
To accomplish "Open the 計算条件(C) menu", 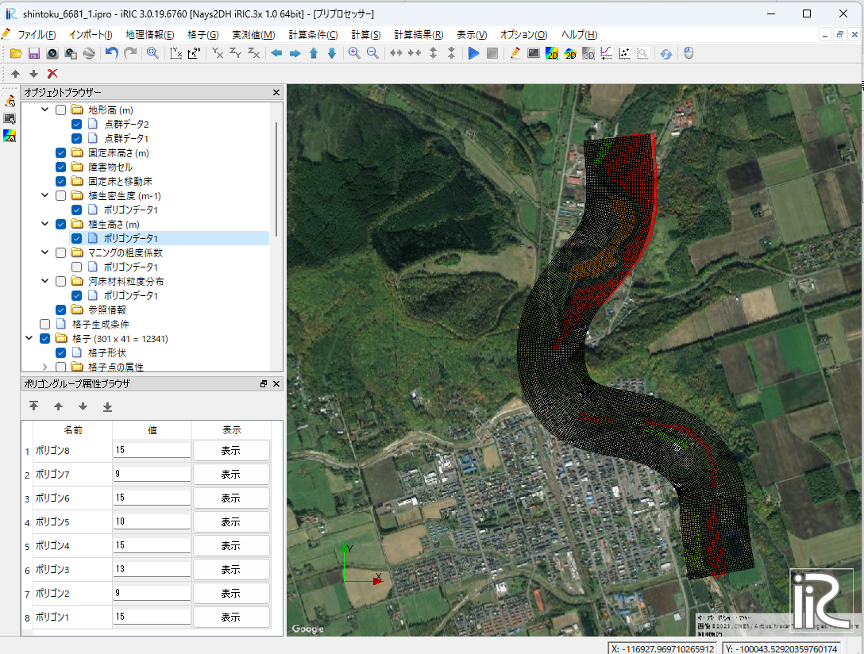I will click(313, 34).
